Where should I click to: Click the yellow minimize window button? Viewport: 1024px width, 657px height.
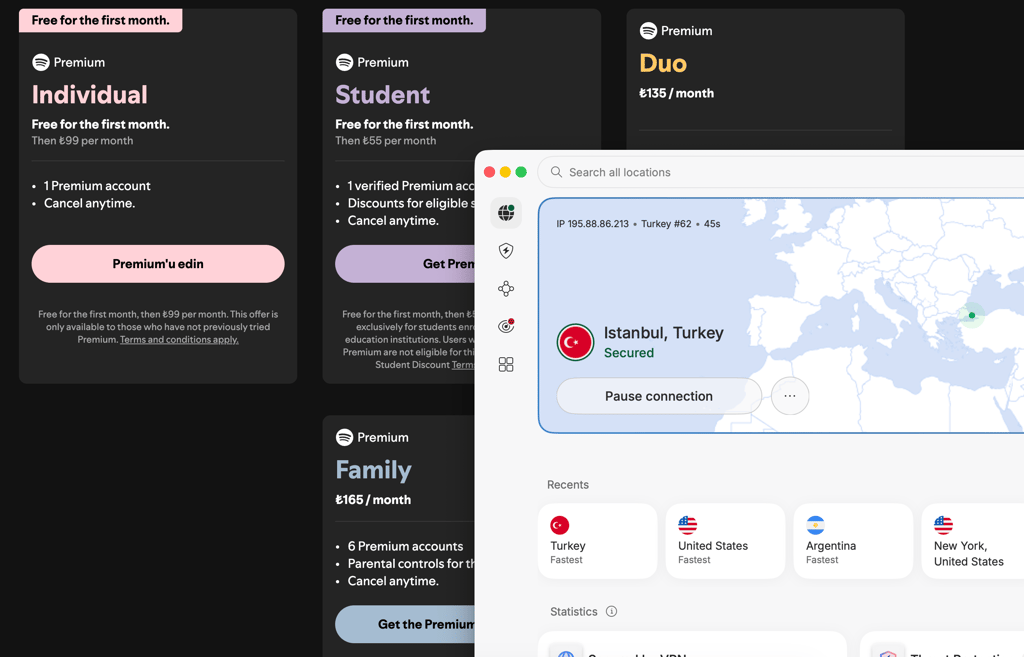(x=505, y=172)
